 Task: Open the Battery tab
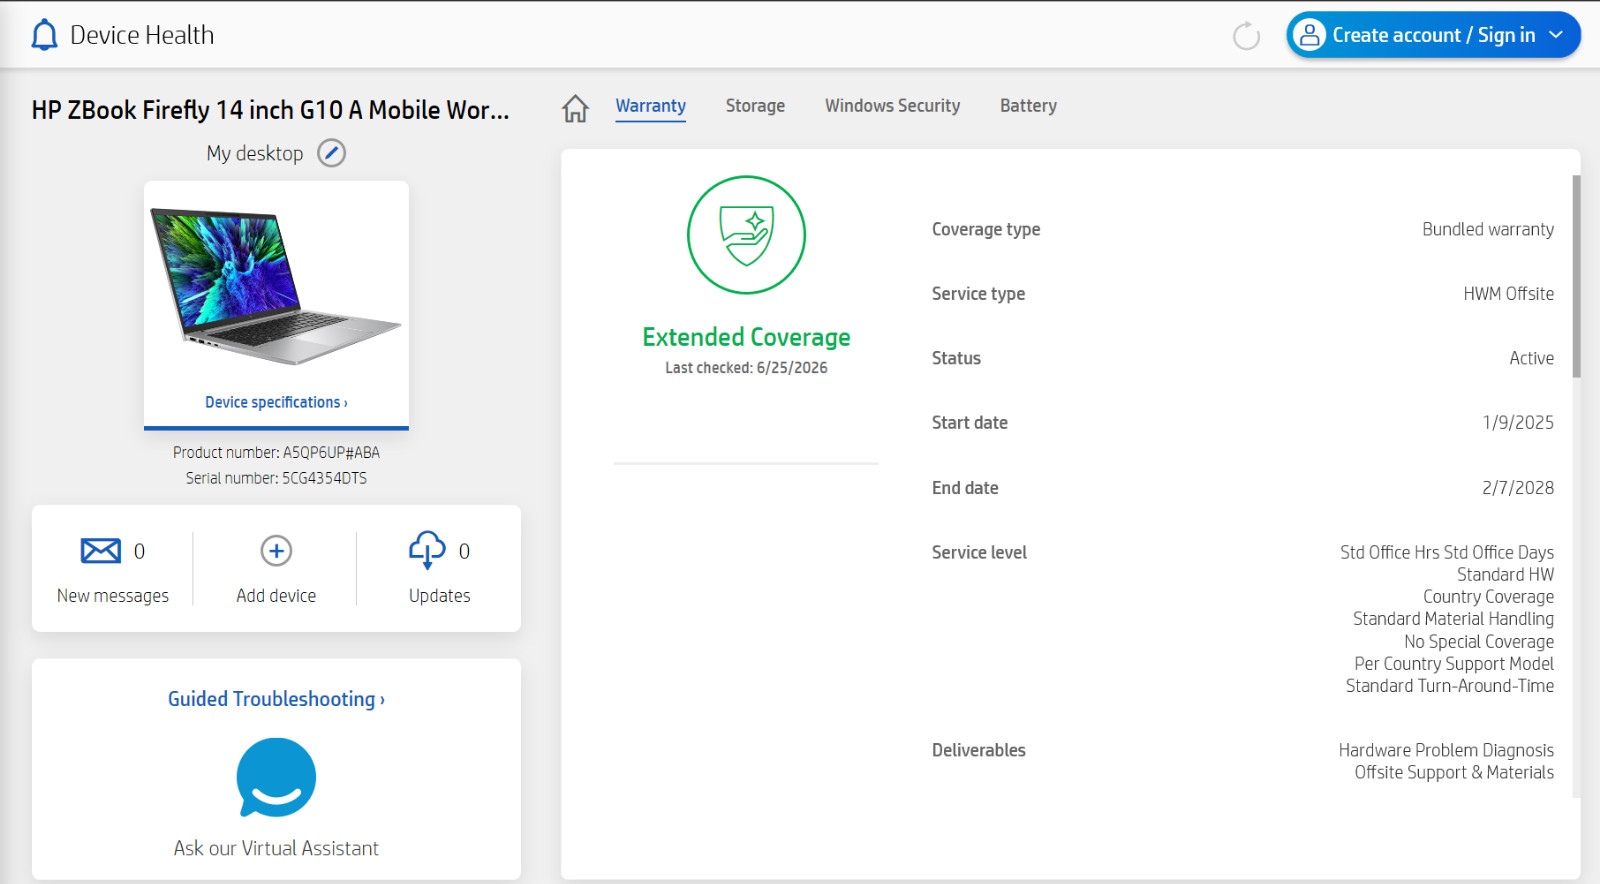click(1028, 106)
